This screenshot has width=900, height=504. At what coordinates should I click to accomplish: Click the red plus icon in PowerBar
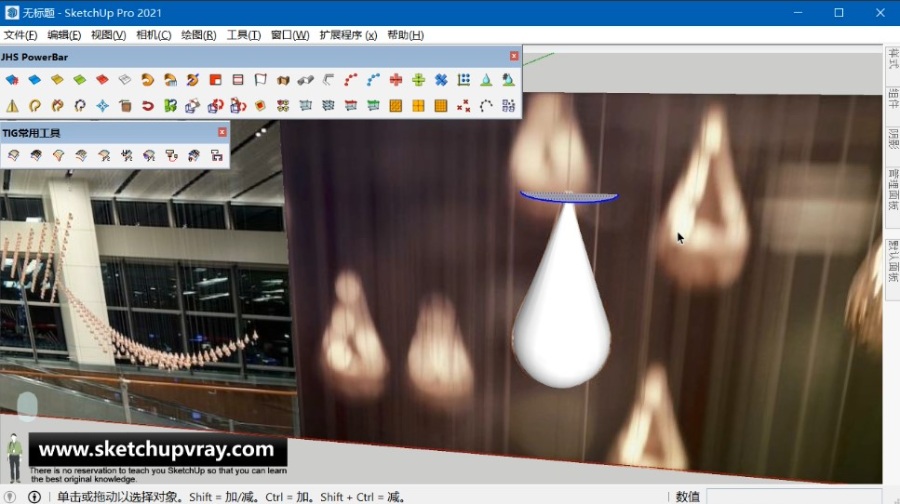pos(396,80)
